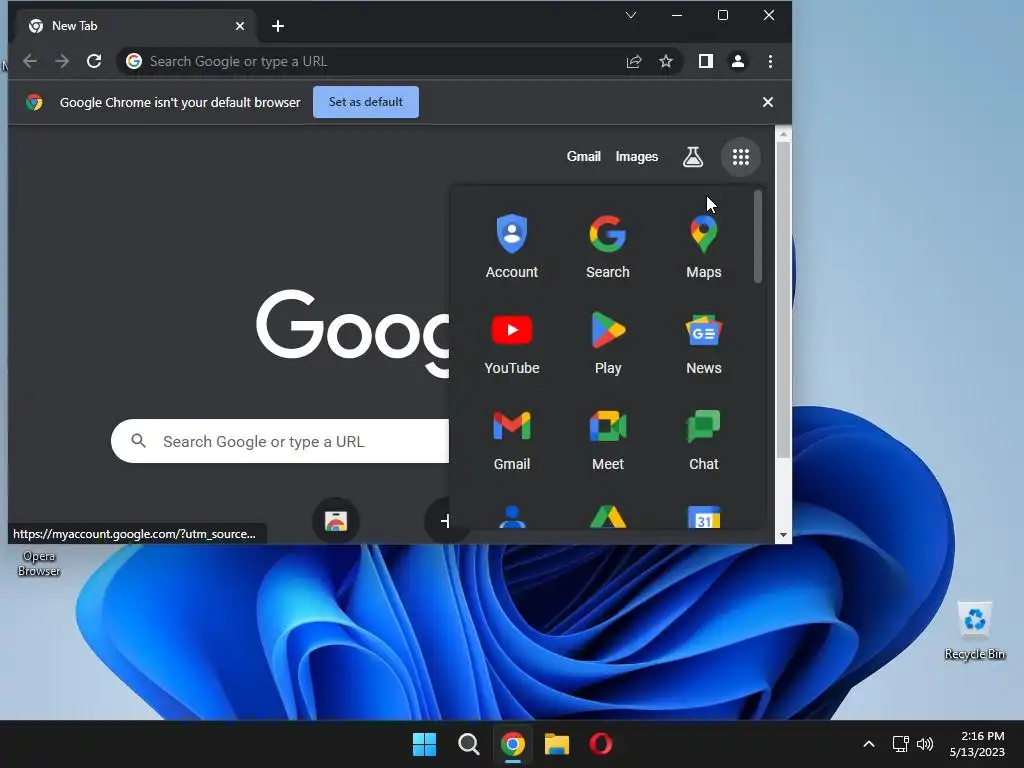Click the Google search box
Viewport: 1024px width, 768px height.
[x=281, y=441]
